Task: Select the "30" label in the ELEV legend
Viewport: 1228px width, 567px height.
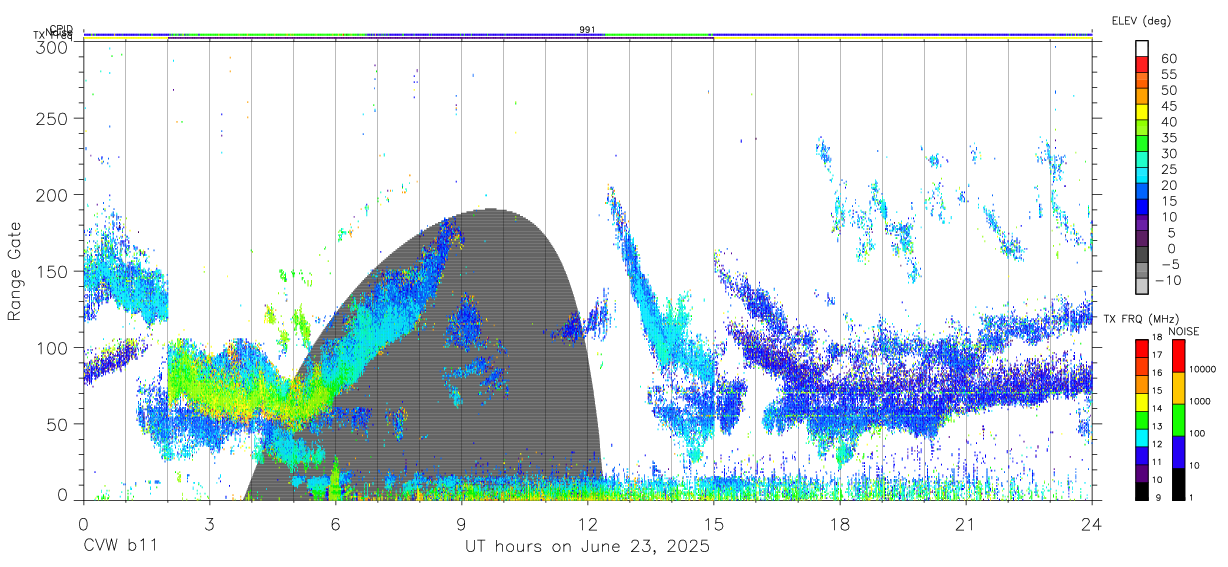Action: 1168,154
